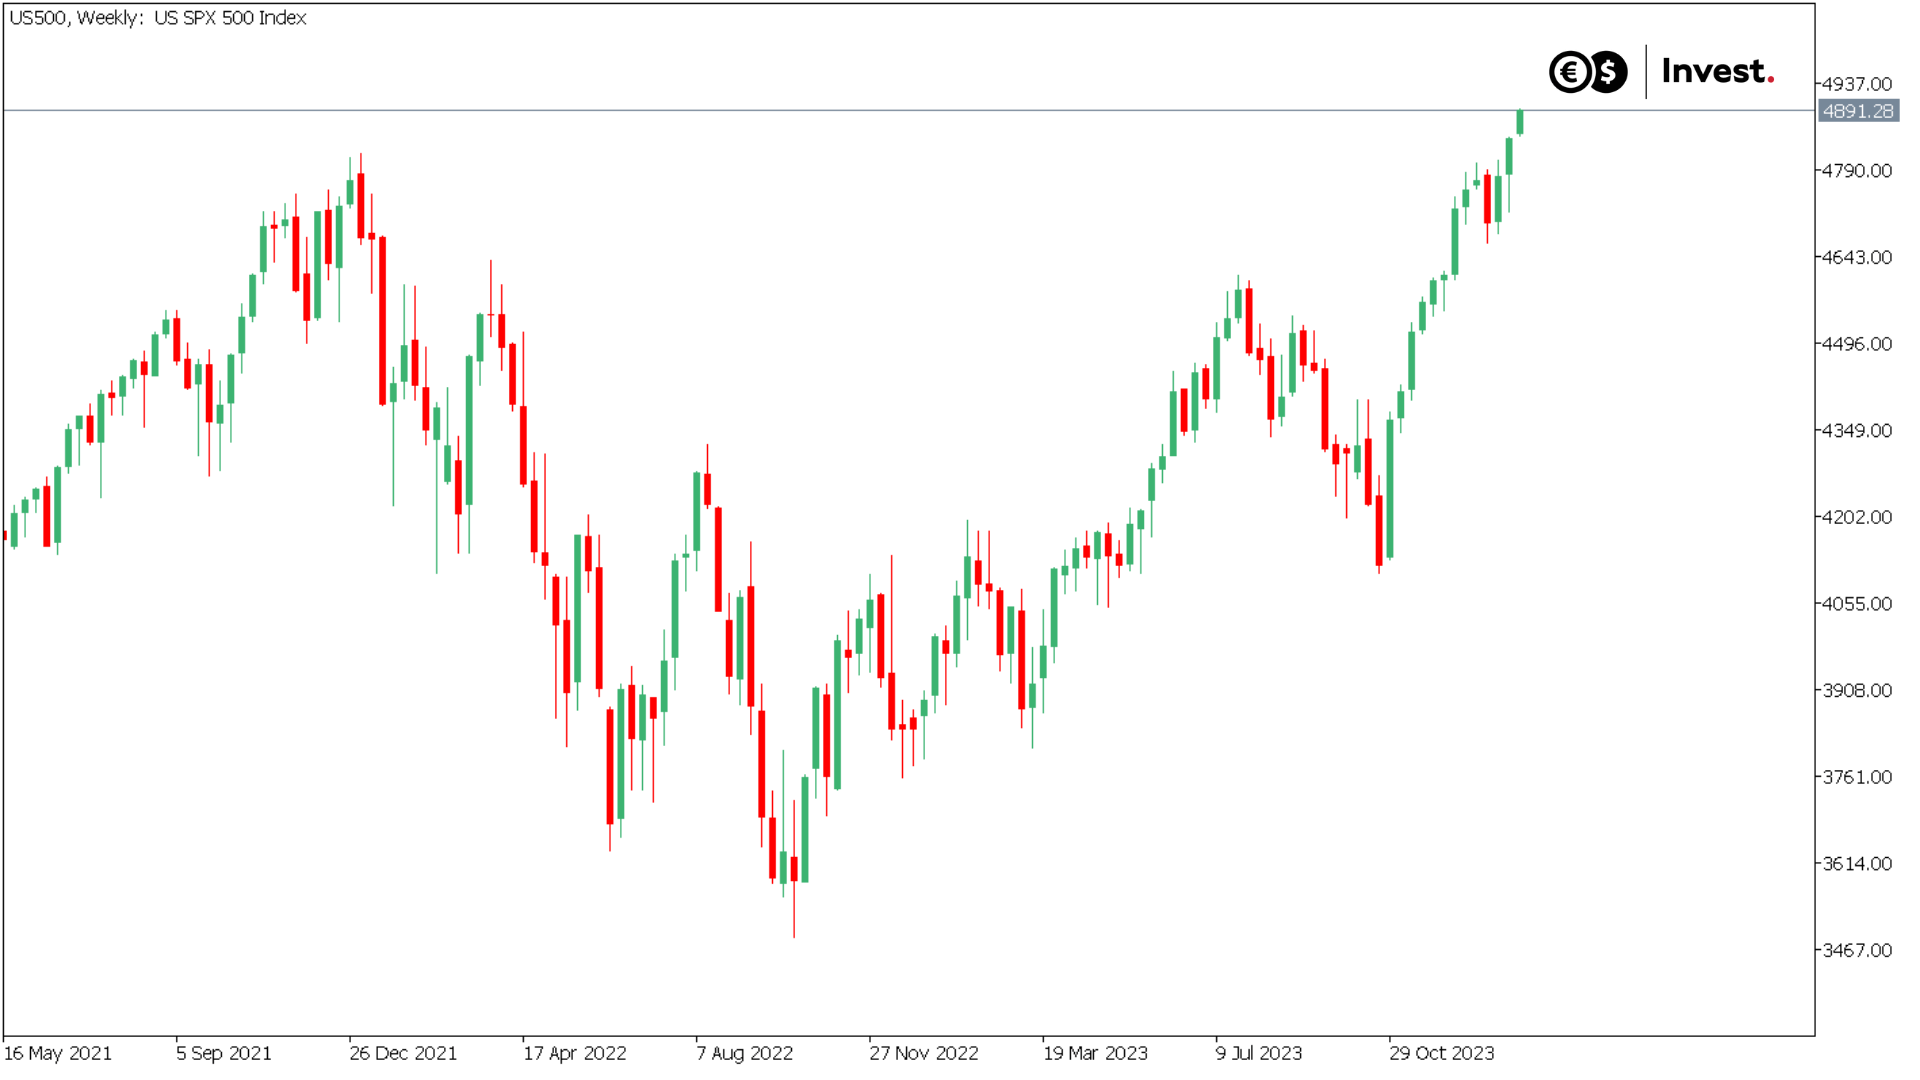Click the 4349.00 price axis label
Image resolution: width=1920 pixels, height=1080 pixels.
point(1857,431)
